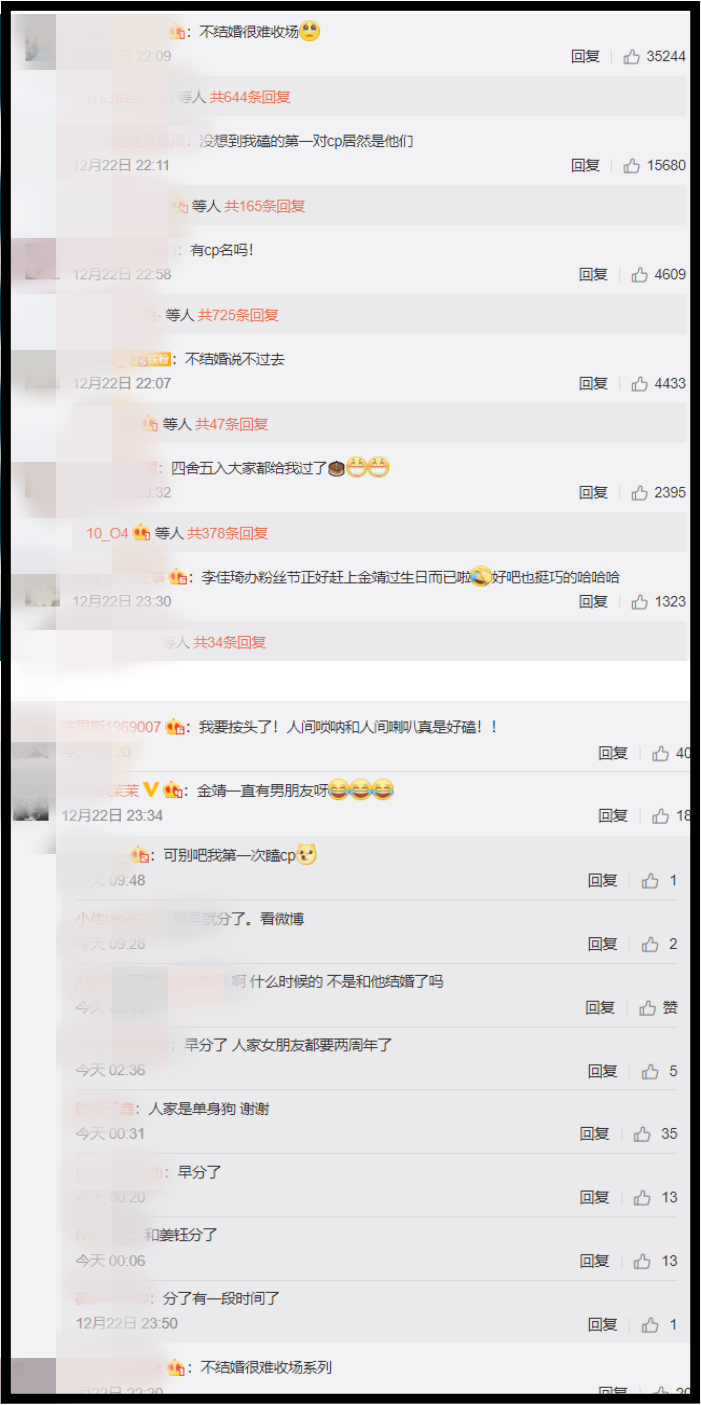Image resolution: width=701 pixels, height=1405 pixels.
Task: Like the '有cp名吗!' comment
Action: click(x=640, y=275)
